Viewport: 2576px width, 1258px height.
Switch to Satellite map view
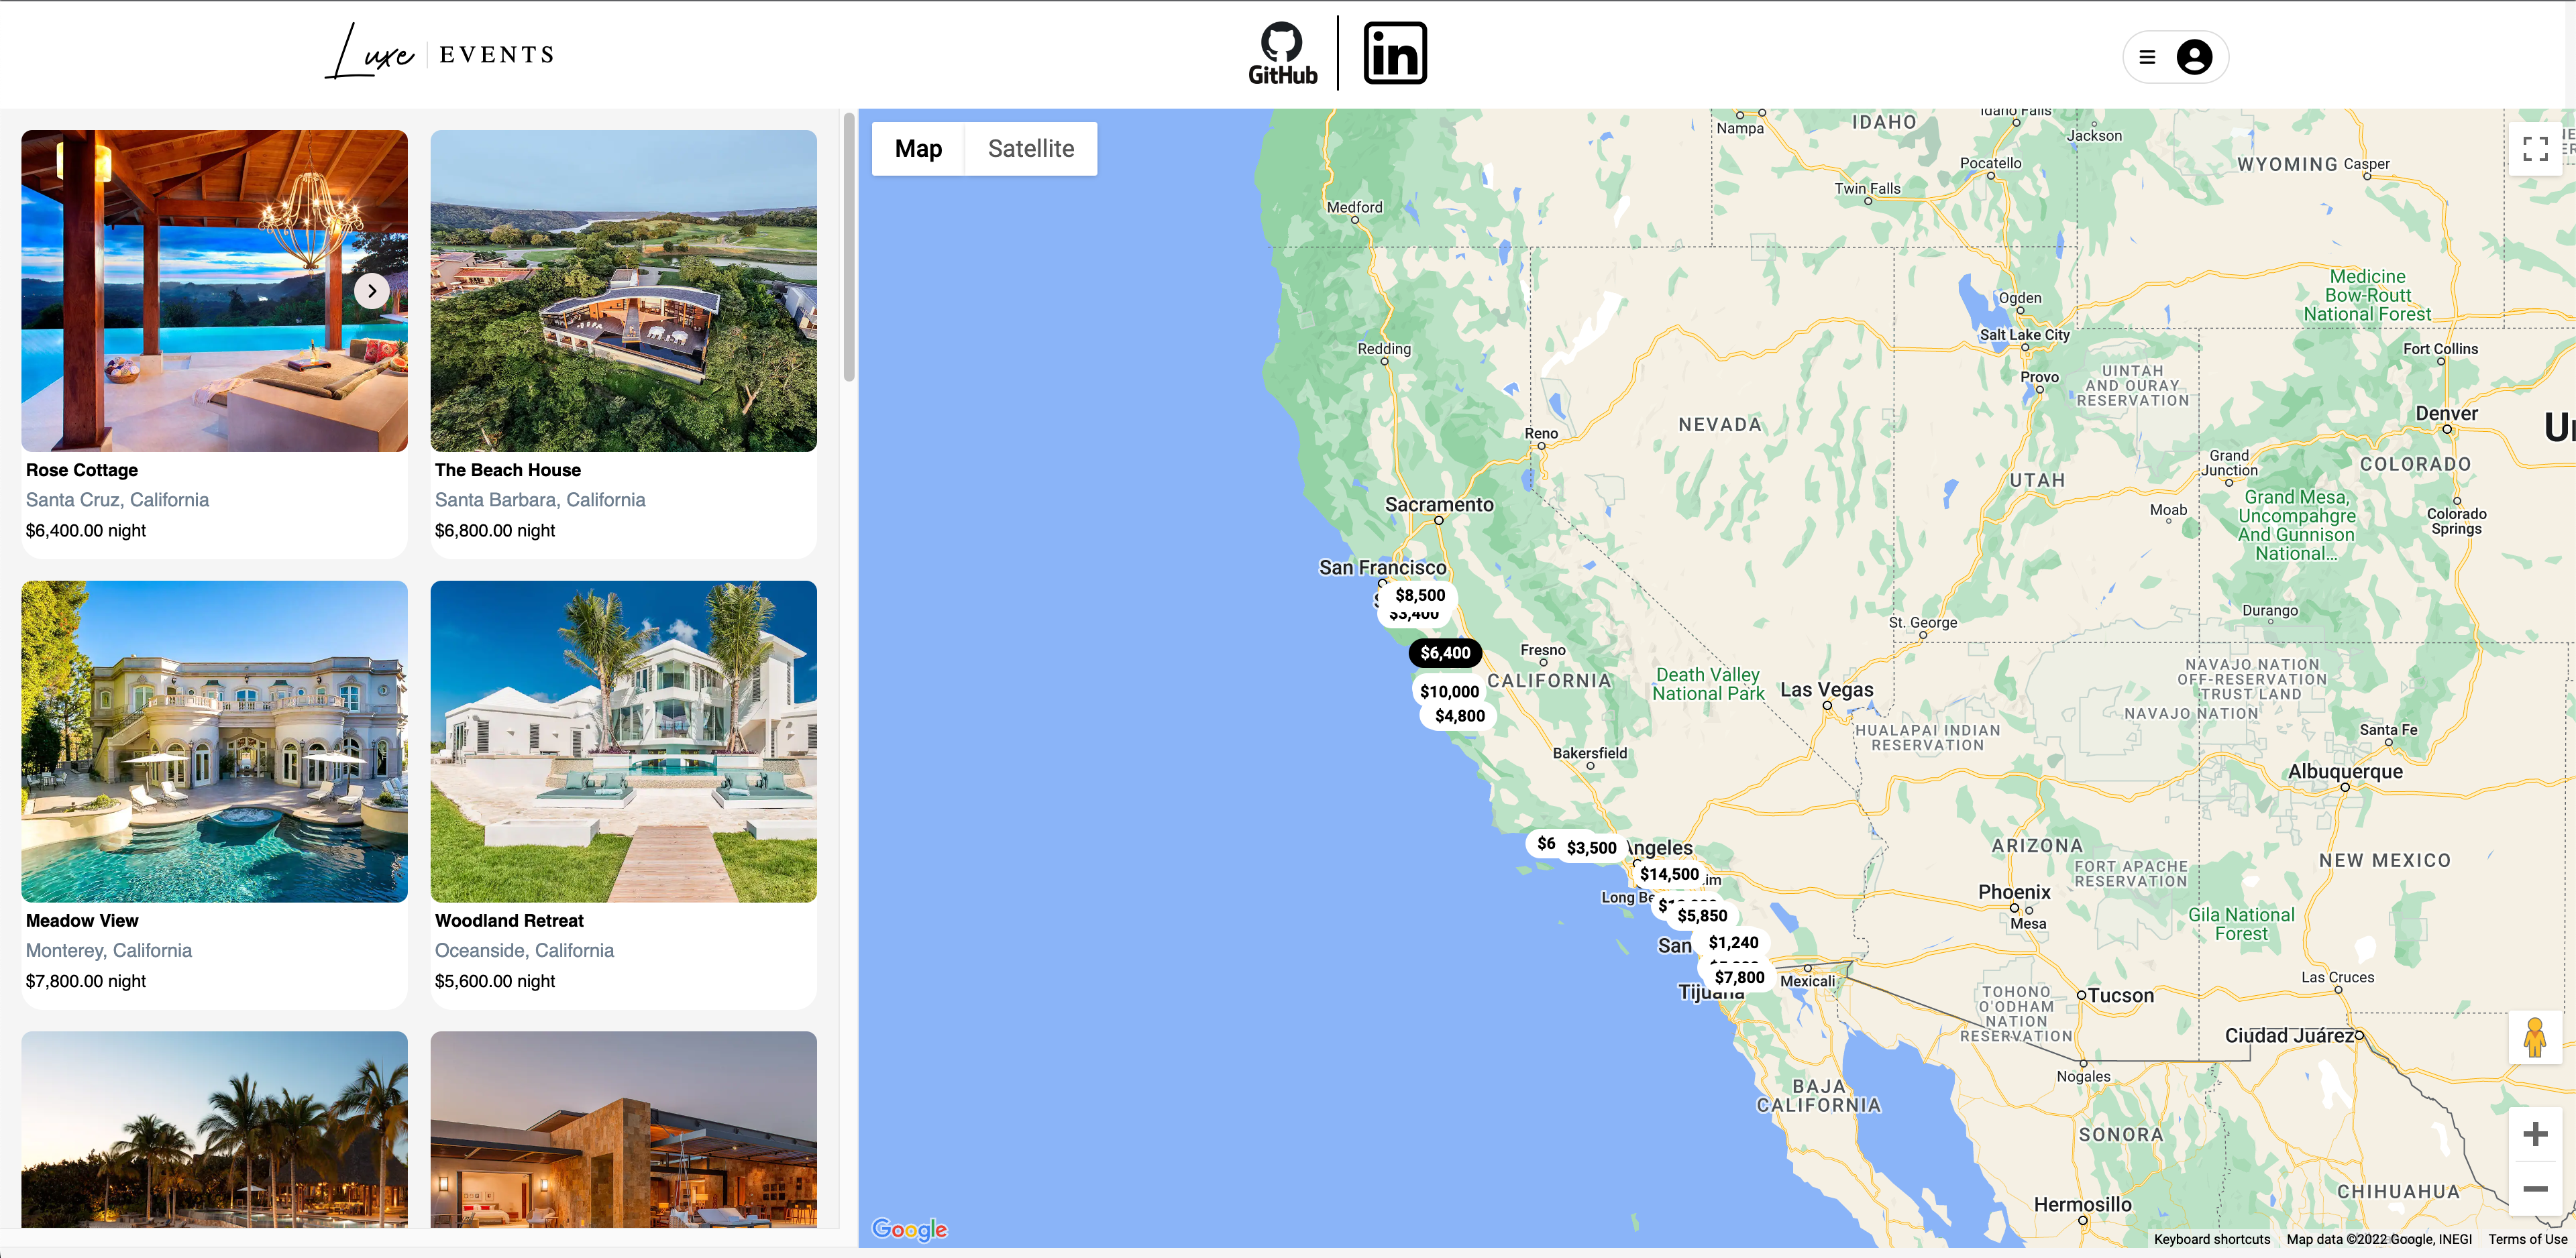[1030, 149]
